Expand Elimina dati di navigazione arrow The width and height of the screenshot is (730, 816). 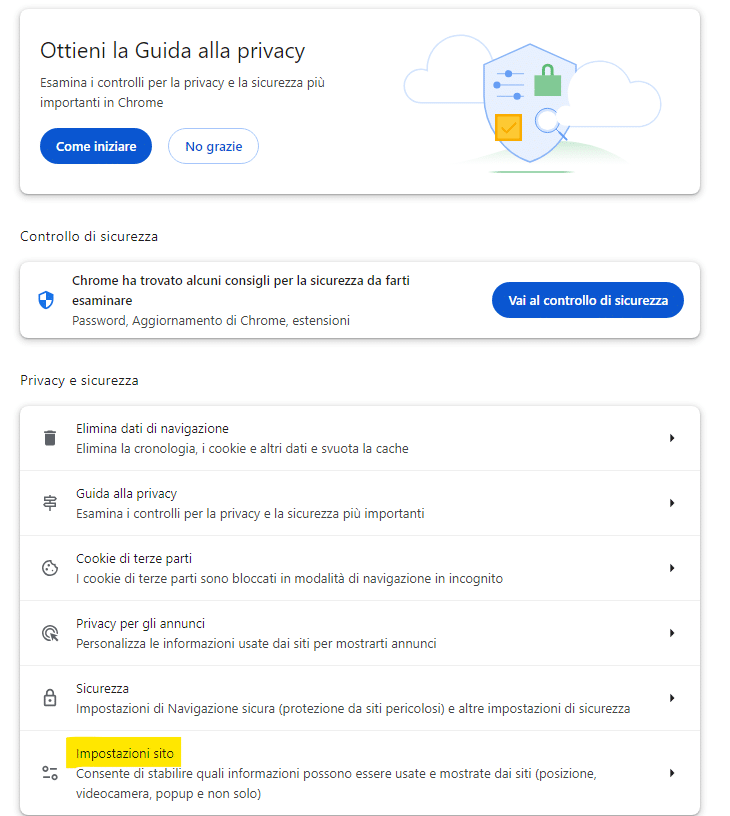click(672, 438)
